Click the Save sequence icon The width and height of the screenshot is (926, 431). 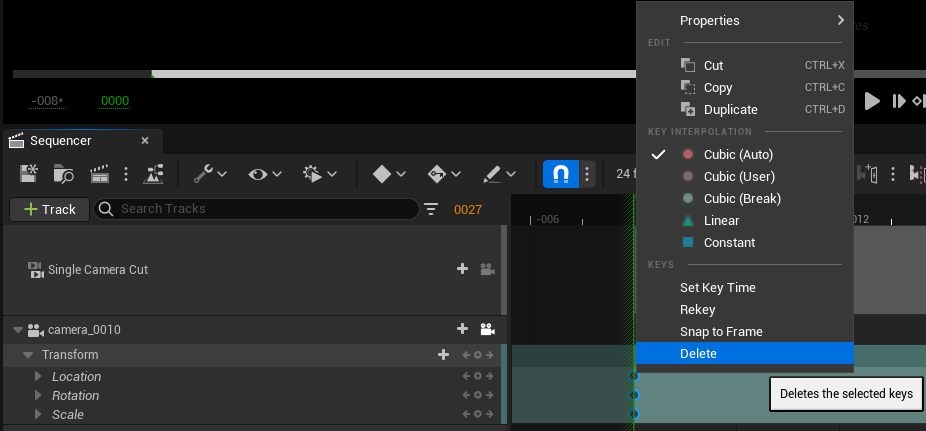29,174
